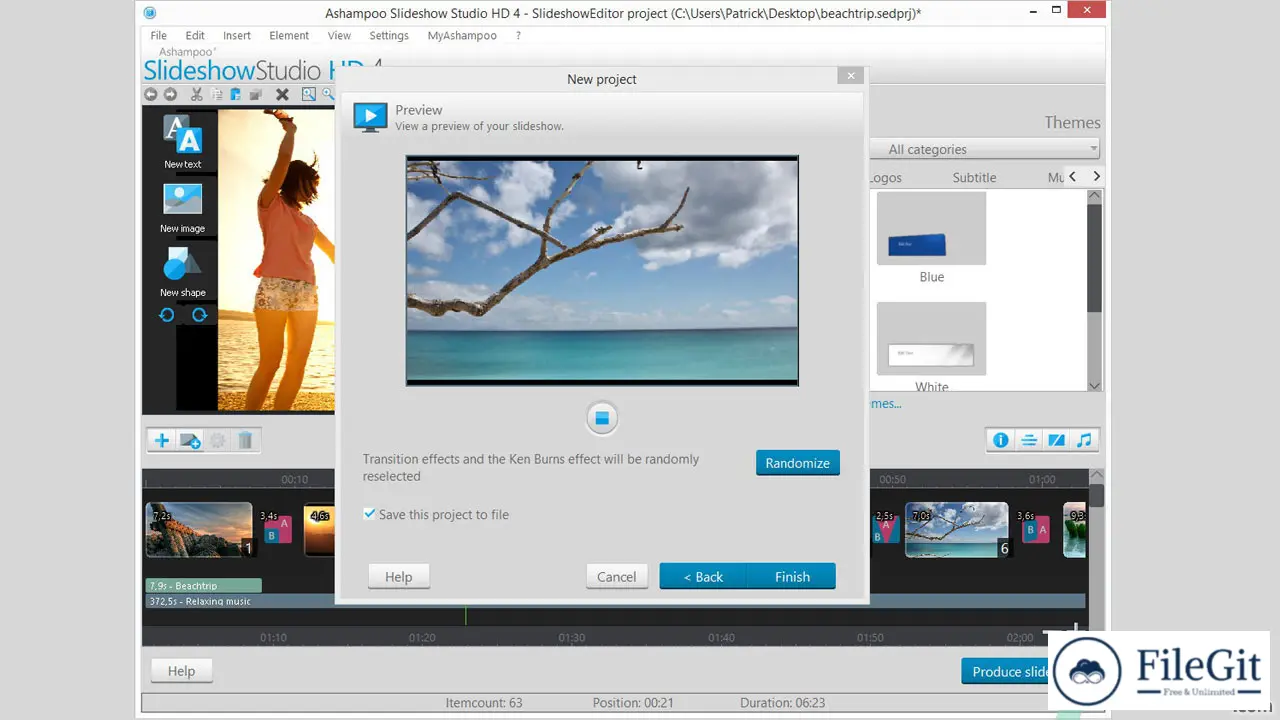1280x720 pixels.
Task: Click the 372,5s - Relaxing music track
Action: tap(615, 601)
